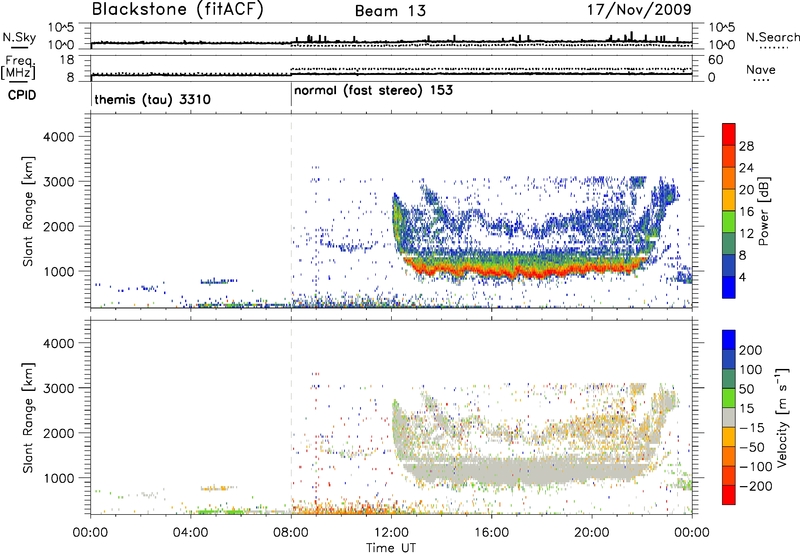Screen dimensions: 800x554
Task: Click the velocity panel 'Slant Range [km]' label
Action: click(28, 417)
